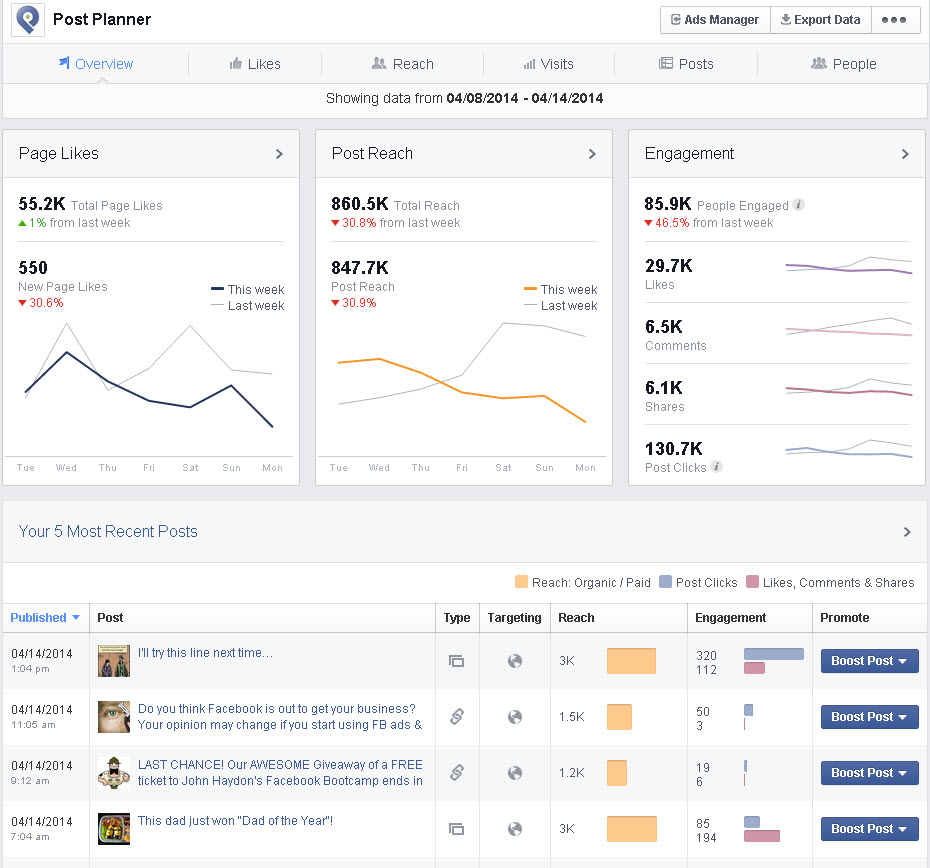Open the info tooltip next to People Engaged
This screenshot has width=930, height=868.
pyautogui.click(x=798, y=204)
